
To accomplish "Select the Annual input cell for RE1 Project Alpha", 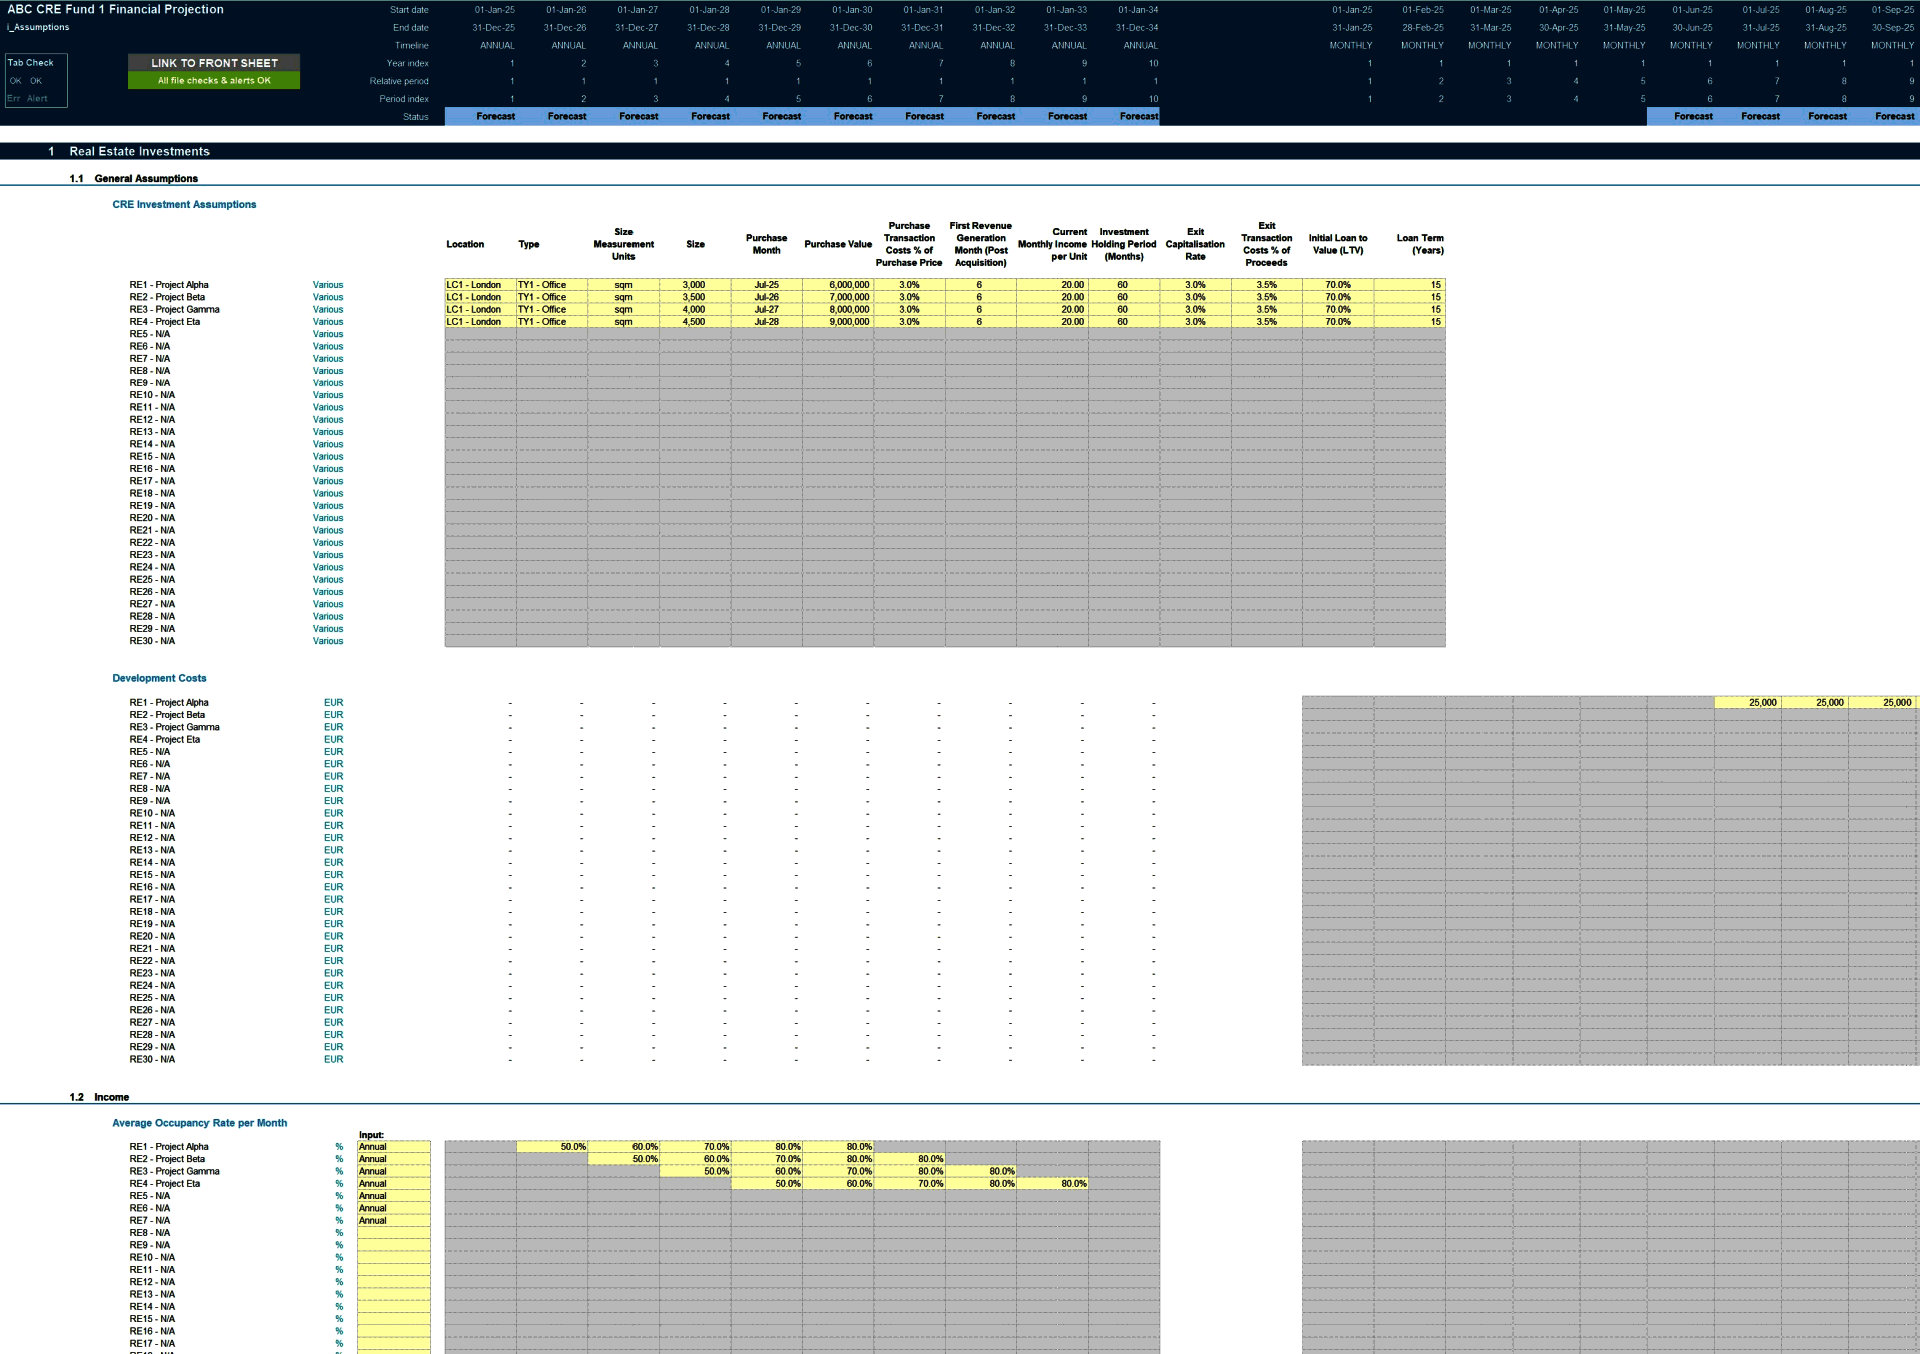I will pyautogui.click(x=392, y=1146).
